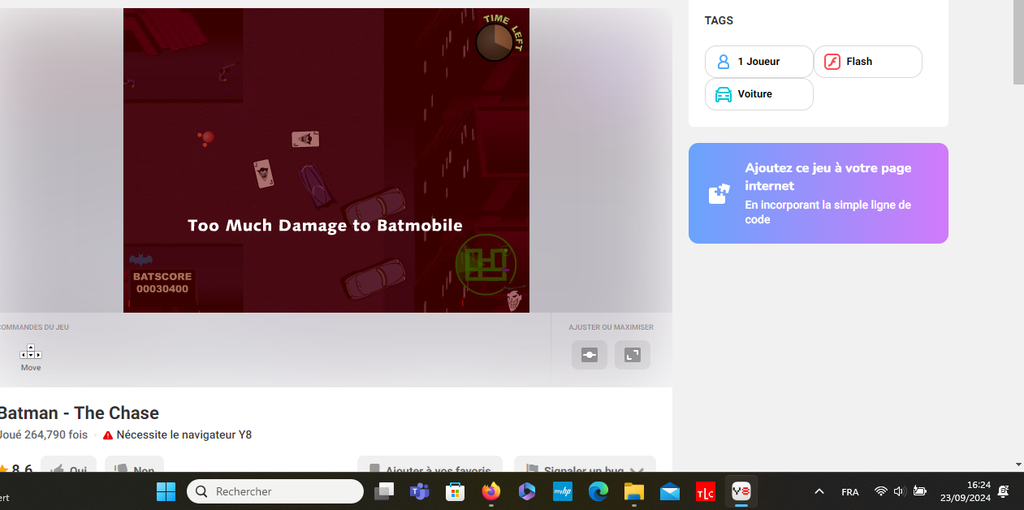The height and width of the screenshot is (510, 1024).
Task: Maximize the game to fullscreen
Action: [x=632, y=355]
